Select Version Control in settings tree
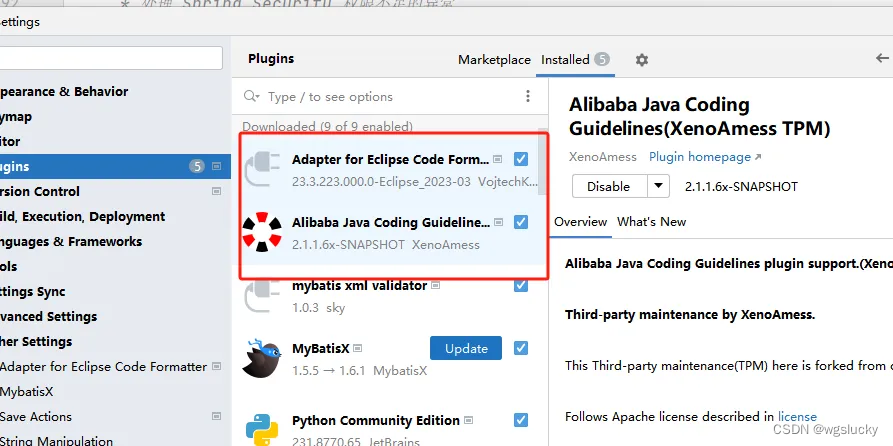This screenshot has width=893, height=446. (x=40, y=191)
